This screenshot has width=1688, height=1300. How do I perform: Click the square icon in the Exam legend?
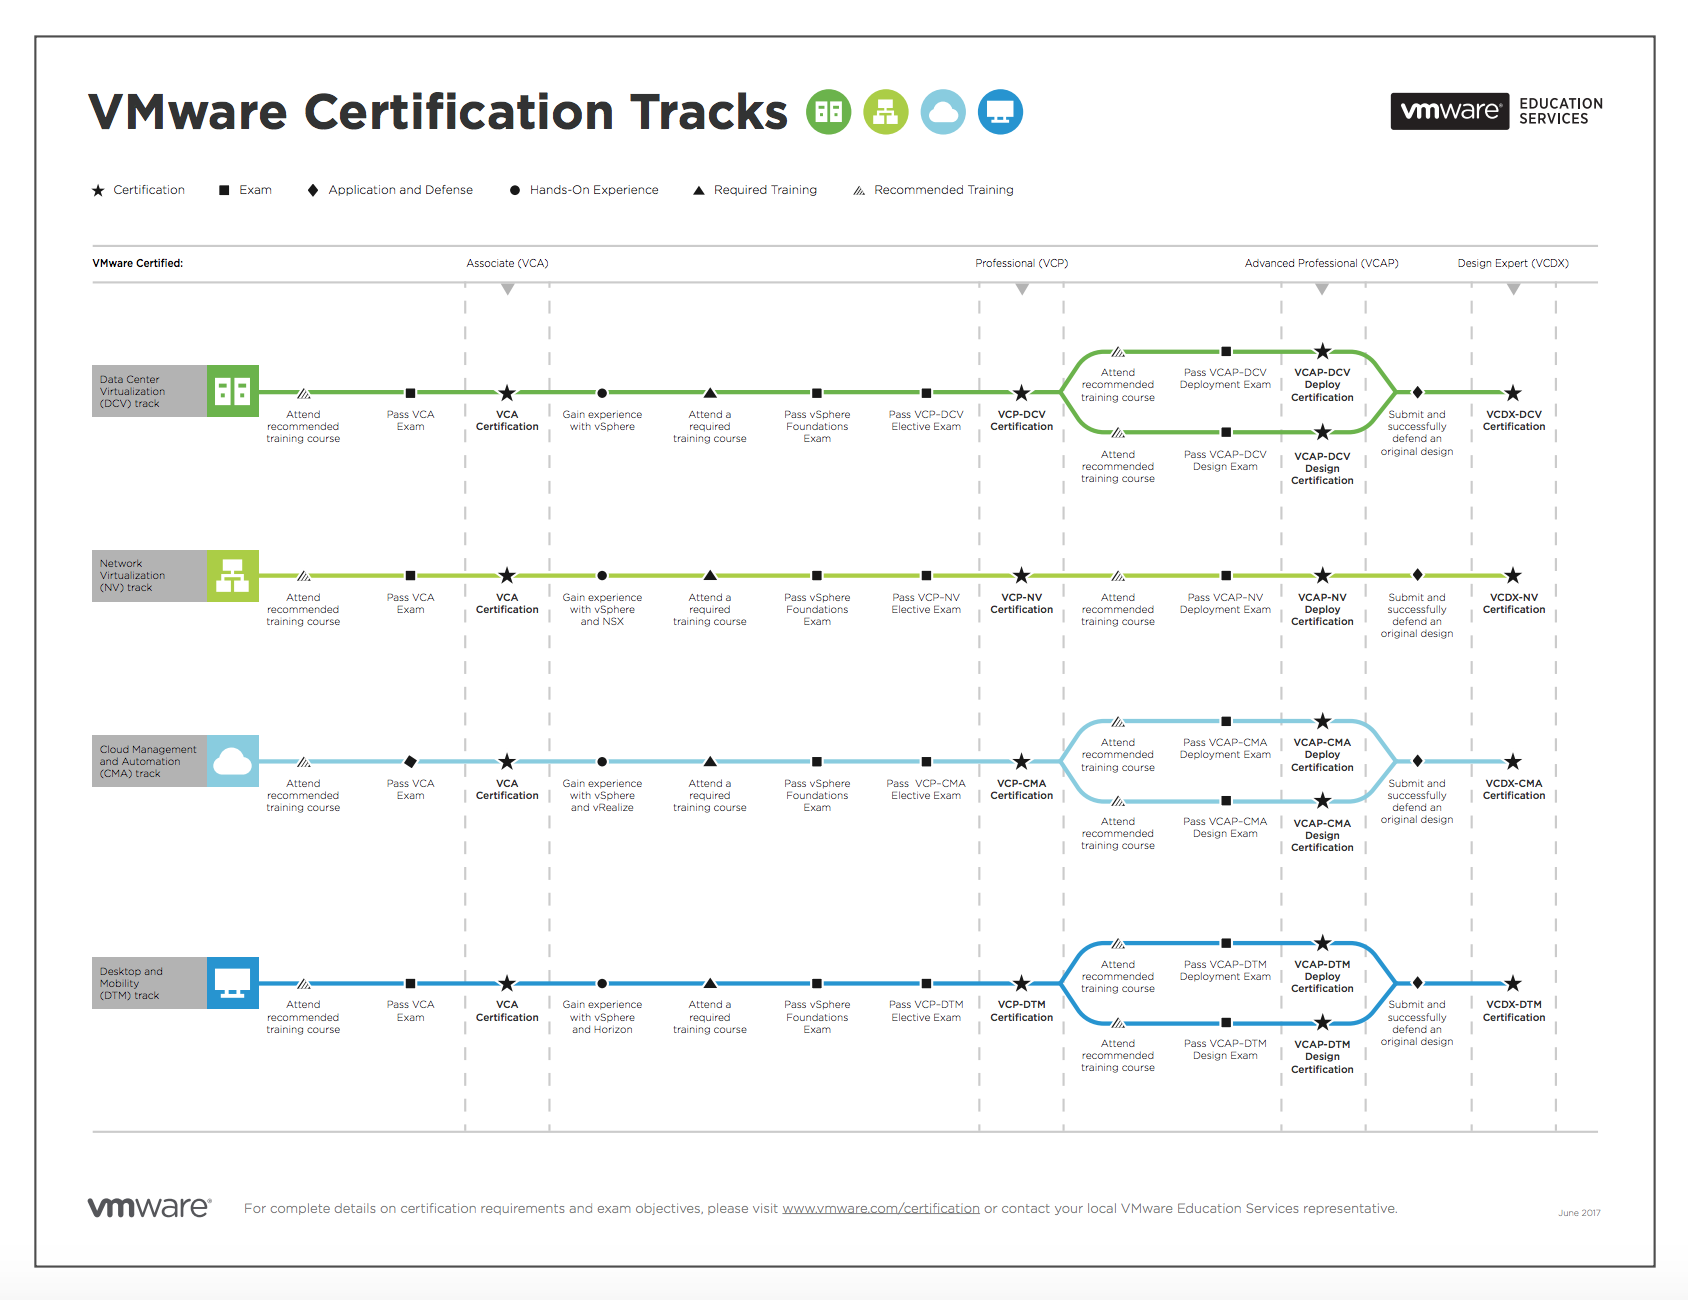tap(224, 190)
